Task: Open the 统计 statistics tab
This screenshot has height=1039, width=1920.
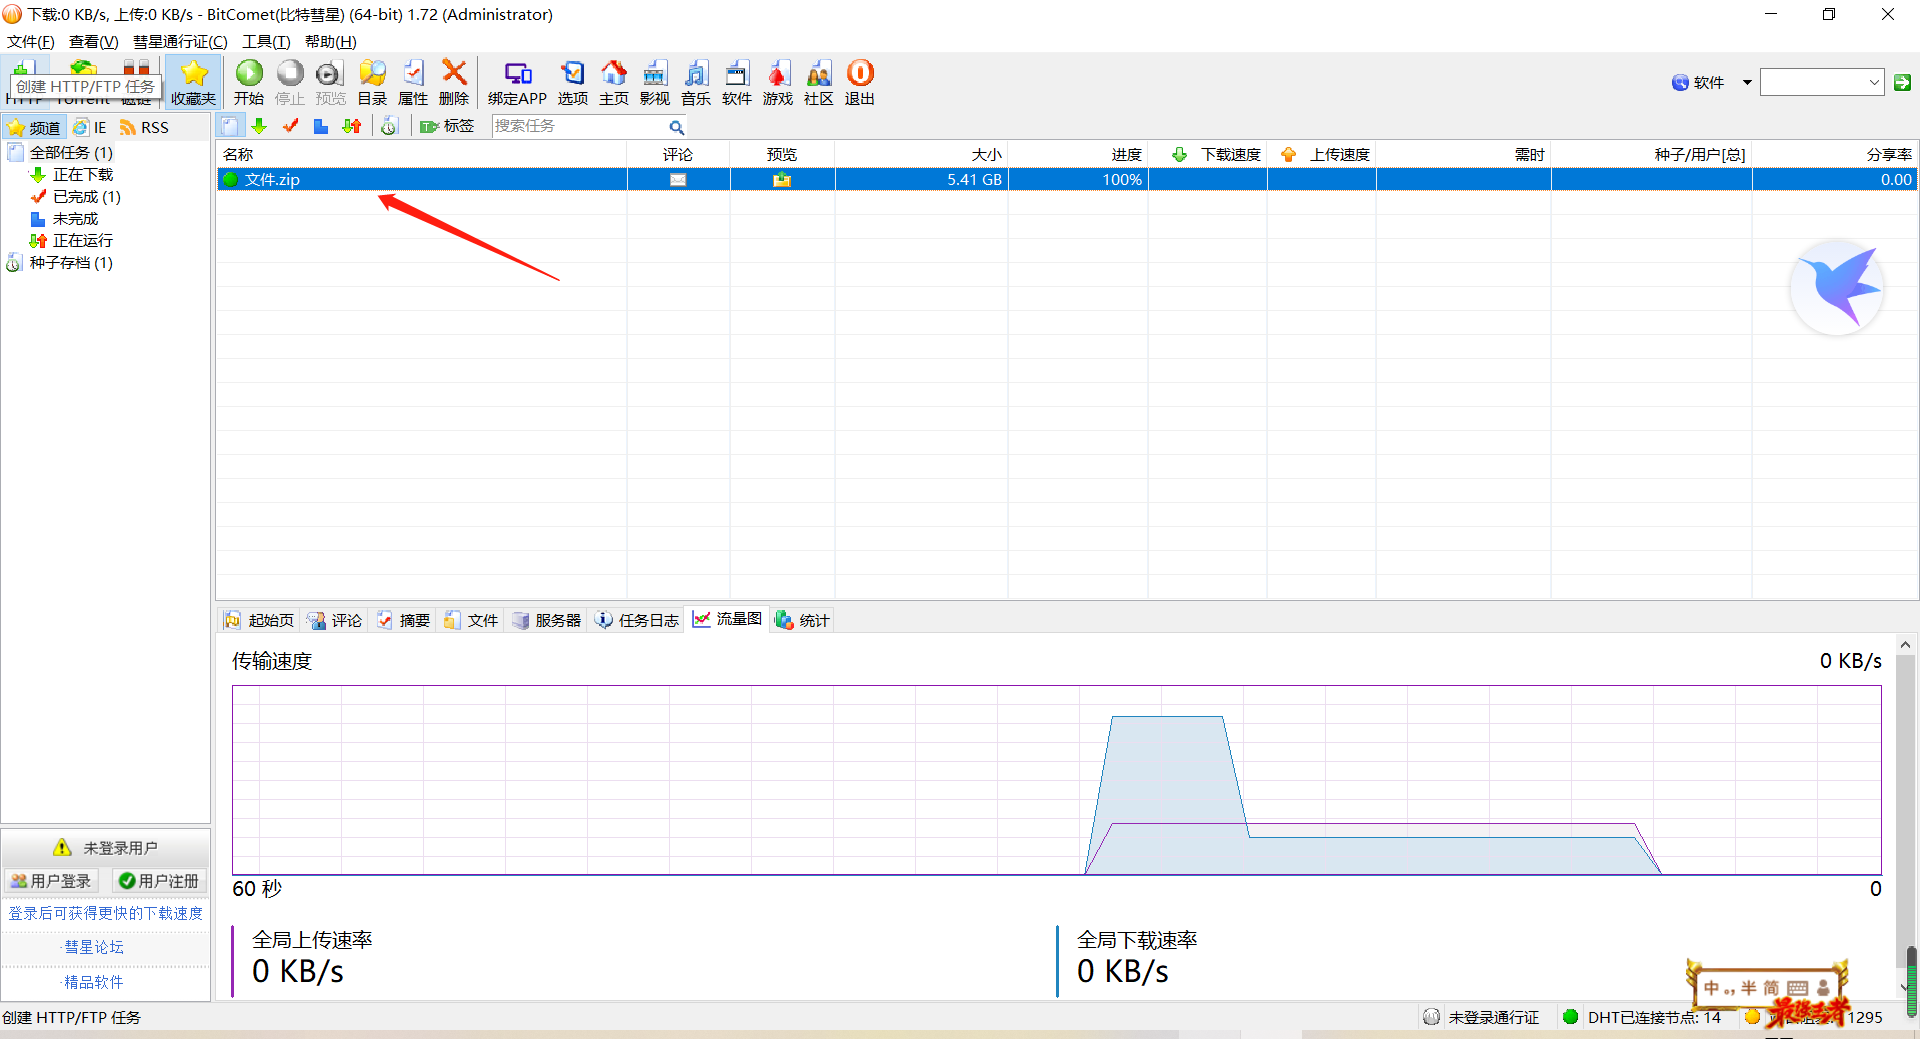Action: [x=802, y=620]
